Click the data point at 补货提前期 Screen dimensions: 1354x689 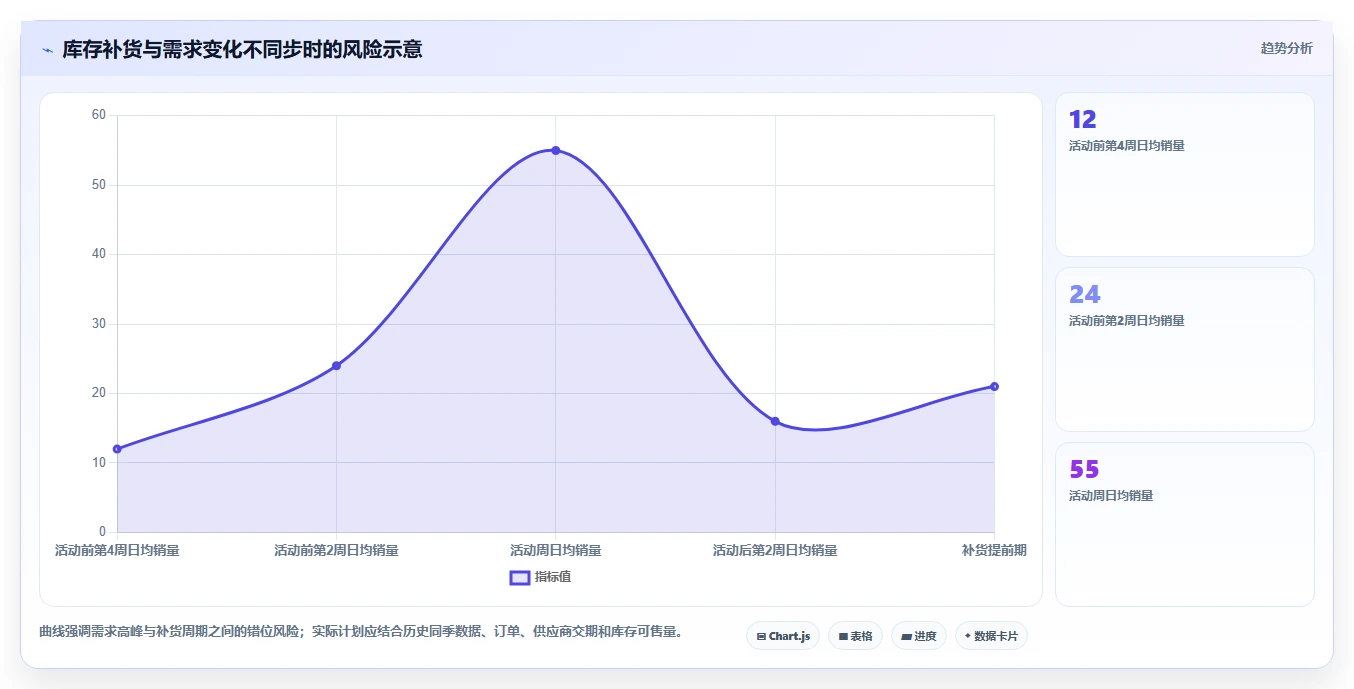coord(994,386)
